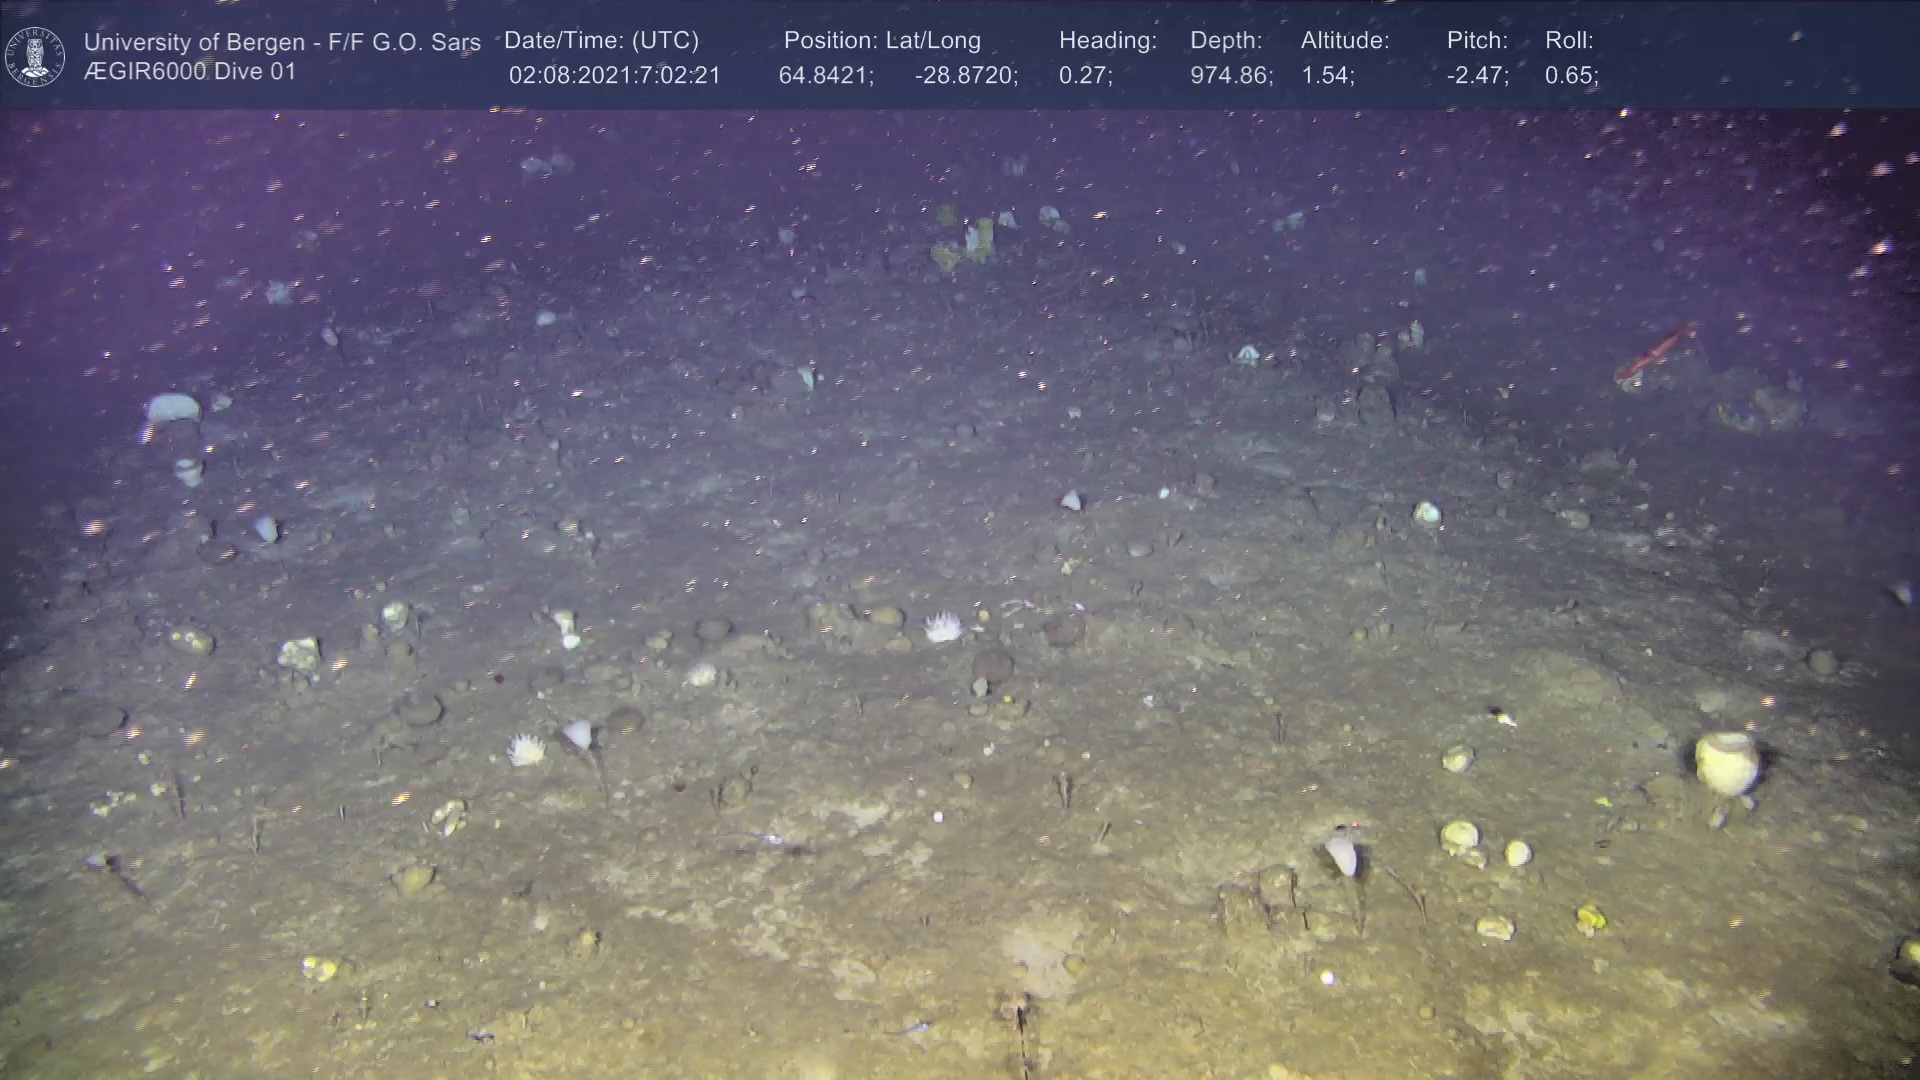
Task: Click the University of Bergen vessel title text
Action: coord(282,42)
